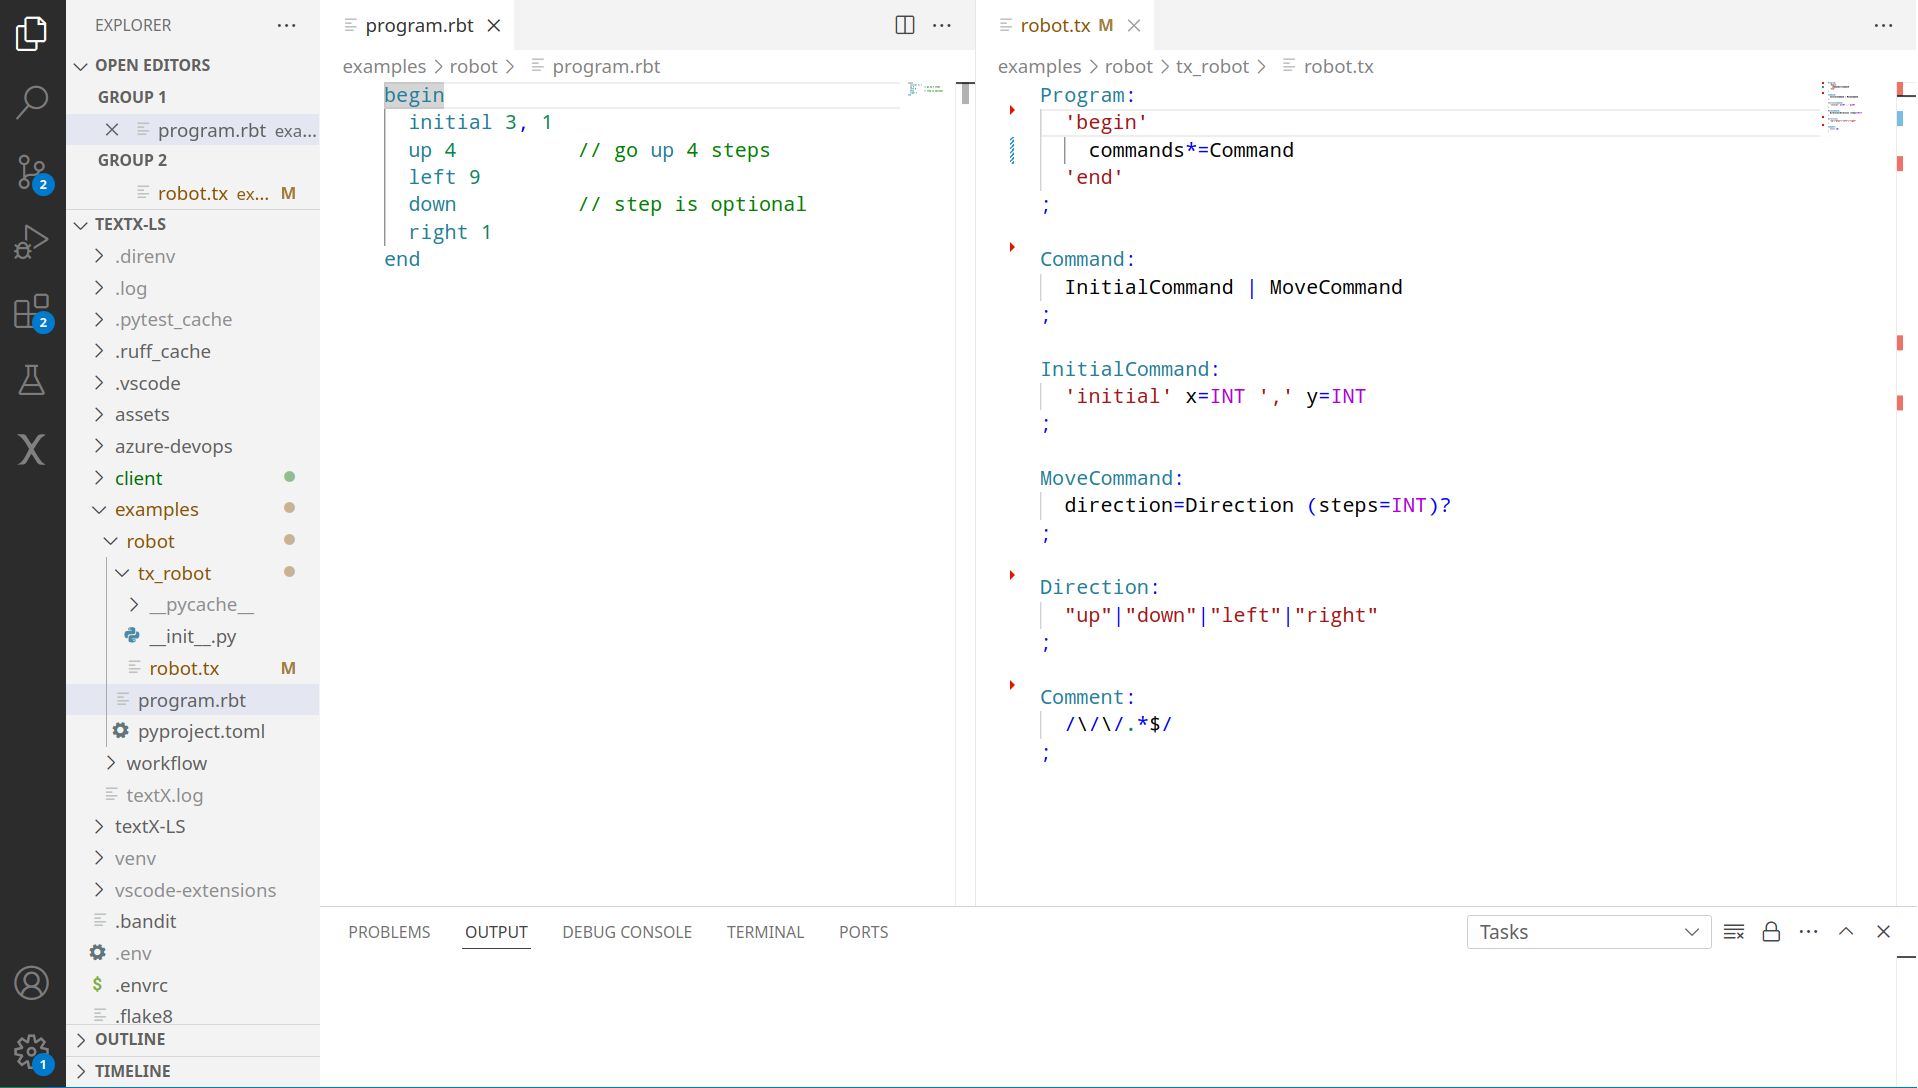The height and width of the screenshot is (1088, 1918).
Task: Clear the output panel
Action: 1734,932
